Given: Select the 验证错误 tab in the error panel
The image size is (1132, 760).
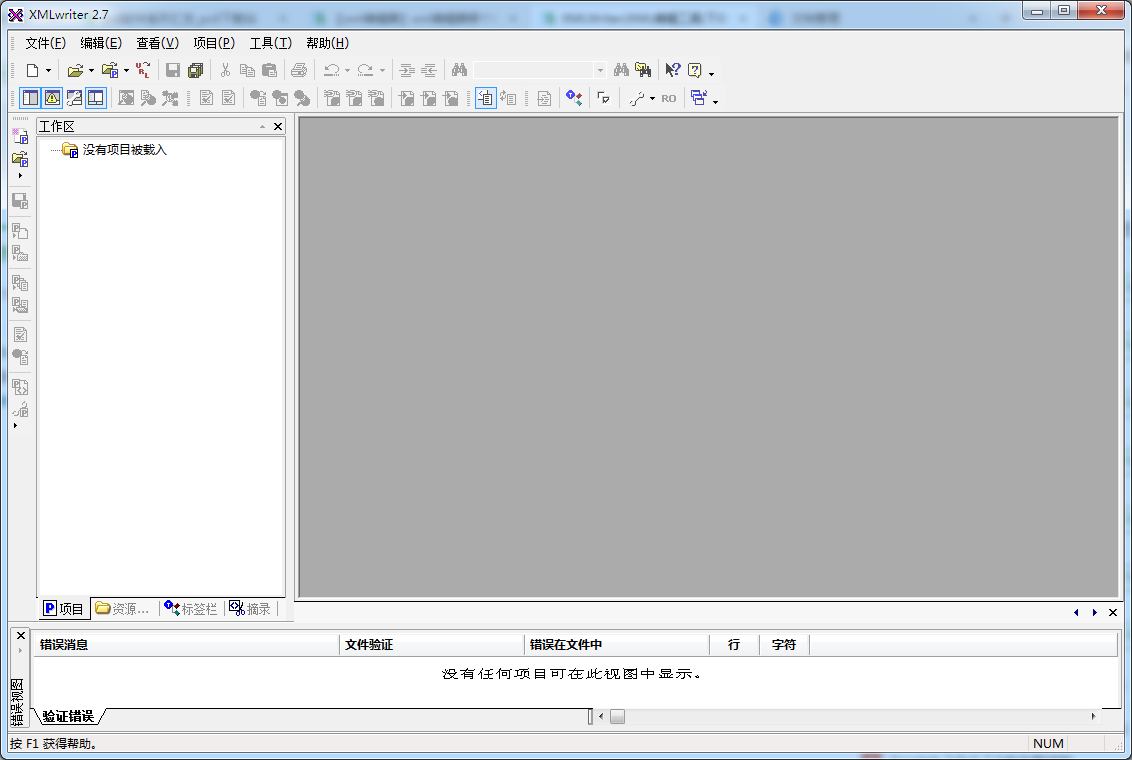Looking at the screenshot, I should click(68, 716).
